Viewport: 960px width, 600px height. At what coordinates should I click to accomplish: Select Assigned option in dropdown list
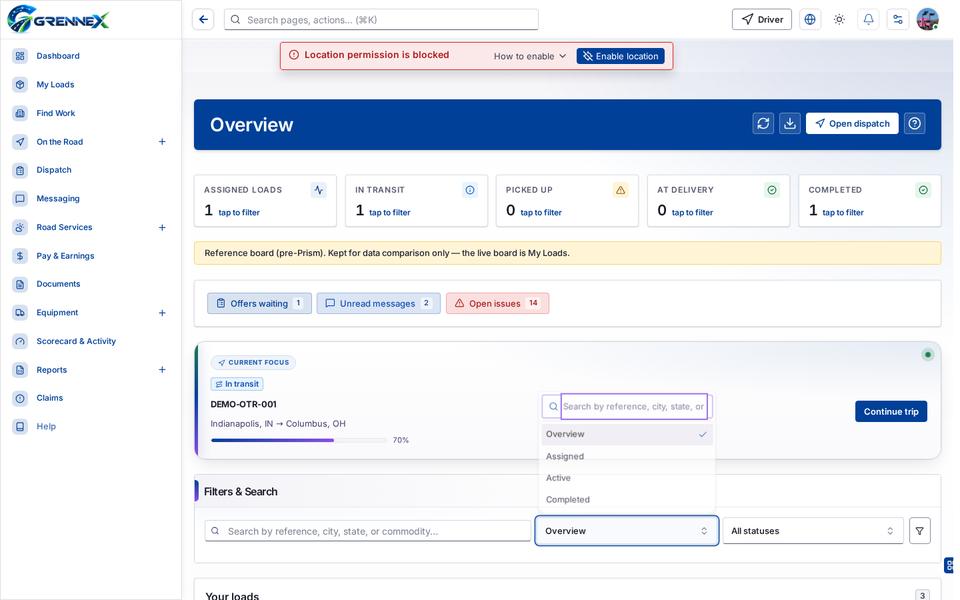pyautogui.click(x=626, y=456)
